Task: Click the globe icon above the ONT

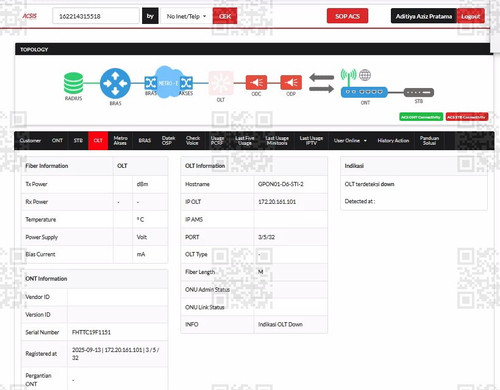Action: (365, 75)
